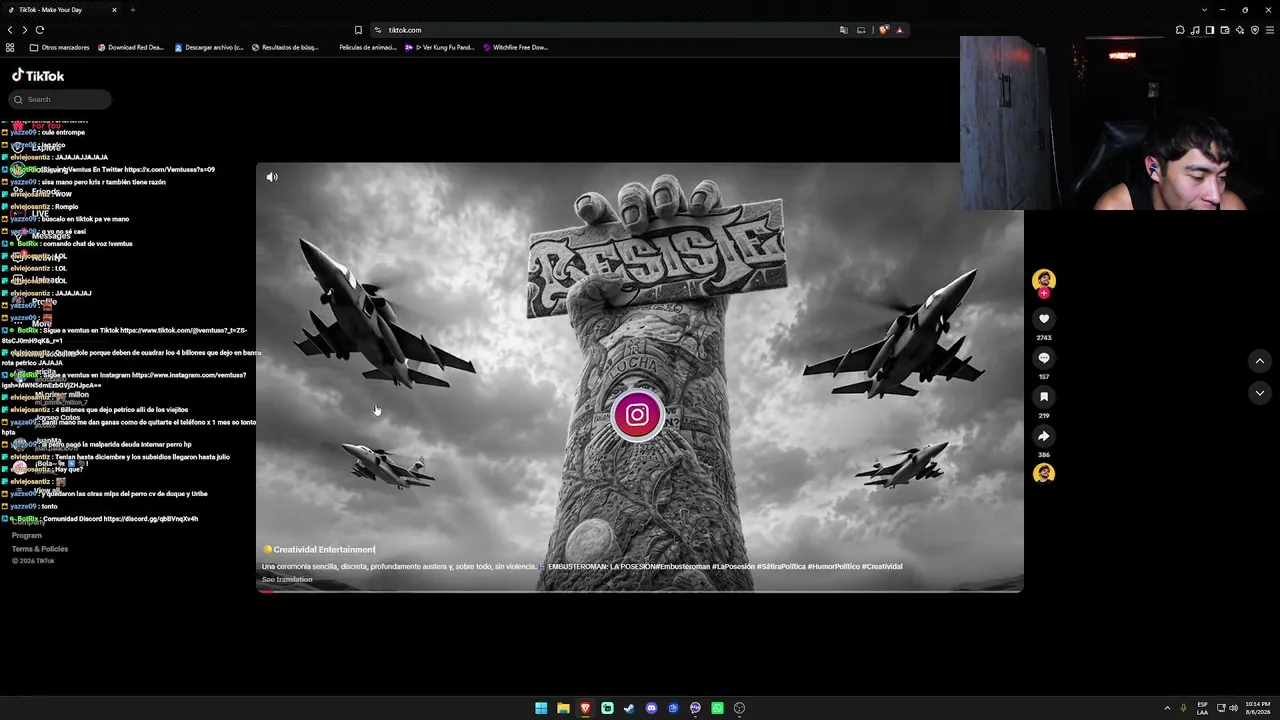Open the browser extensions puzzle icon
The width and height of the screenshot is (1280, 720).
click(x=1180, y=30)
